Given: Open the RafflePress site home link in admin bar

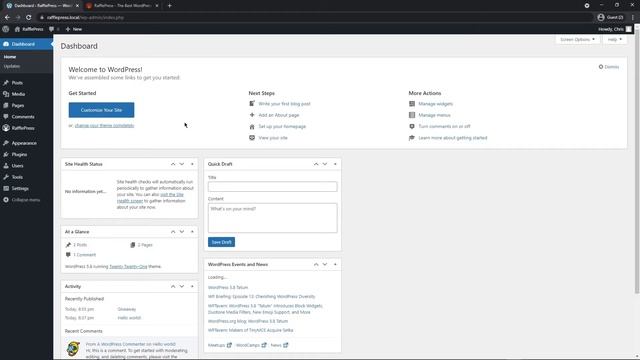Looking at the screenshot, I should point(29,29).
